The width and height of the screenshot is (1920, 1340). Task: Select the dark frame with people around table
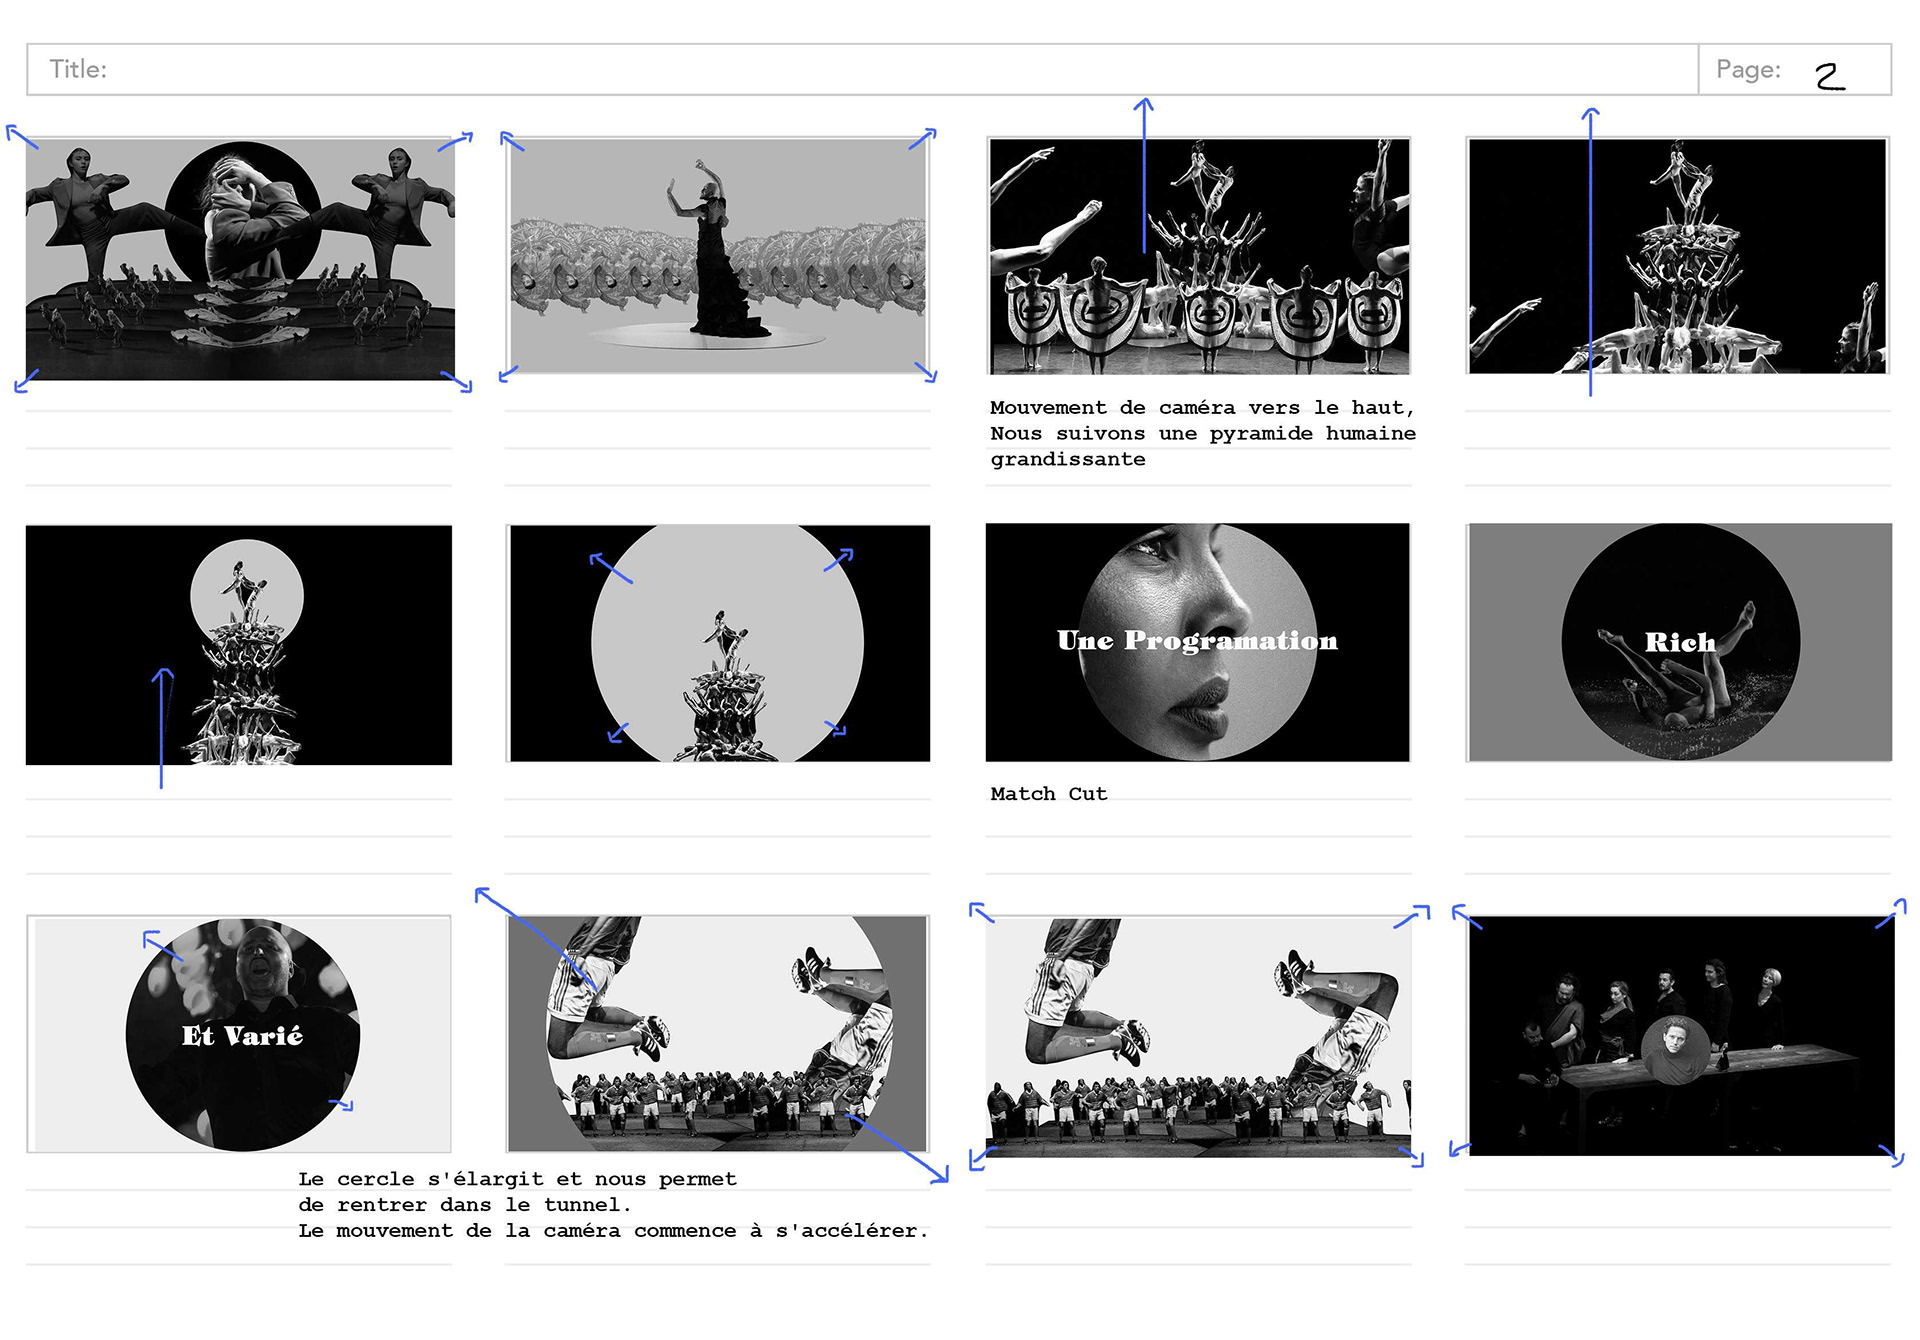click(1681, 1036)
